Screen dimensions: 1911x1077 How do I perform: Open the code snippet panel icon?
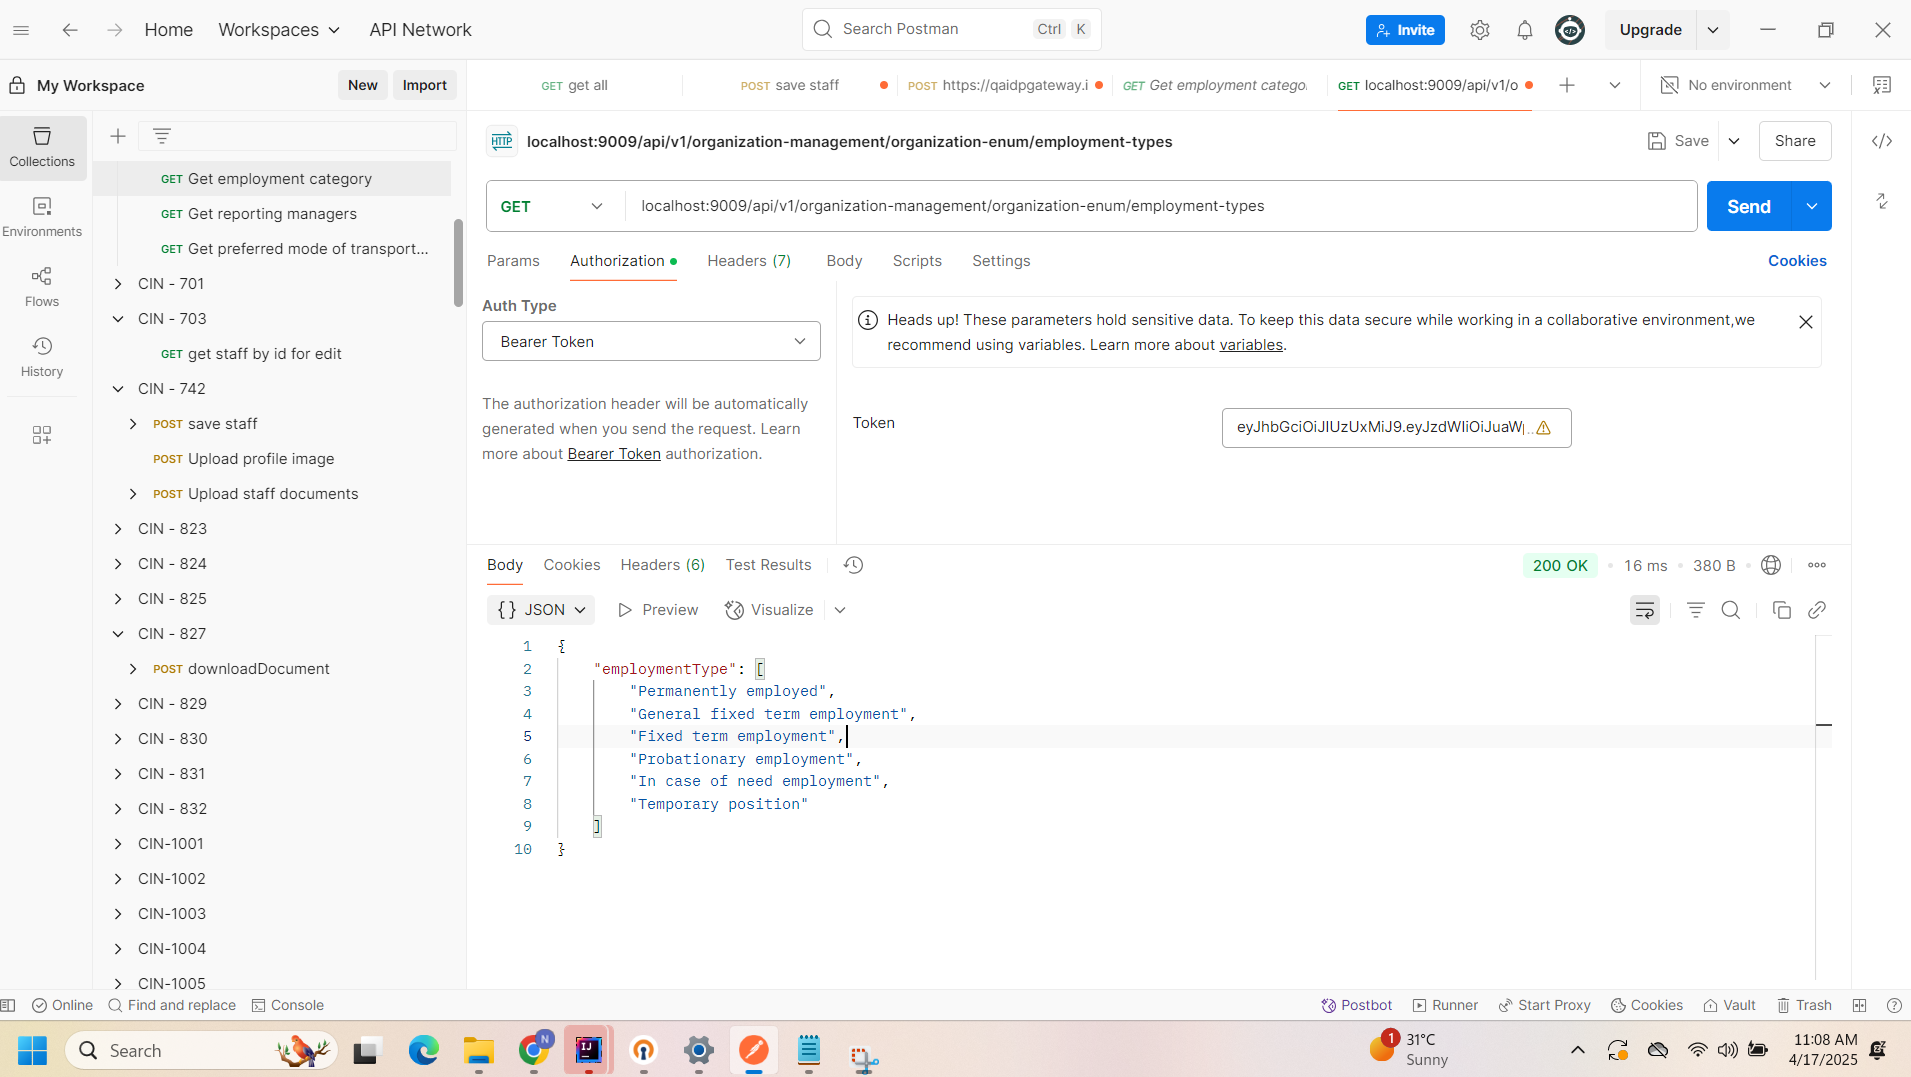(x=1882, y=141)
